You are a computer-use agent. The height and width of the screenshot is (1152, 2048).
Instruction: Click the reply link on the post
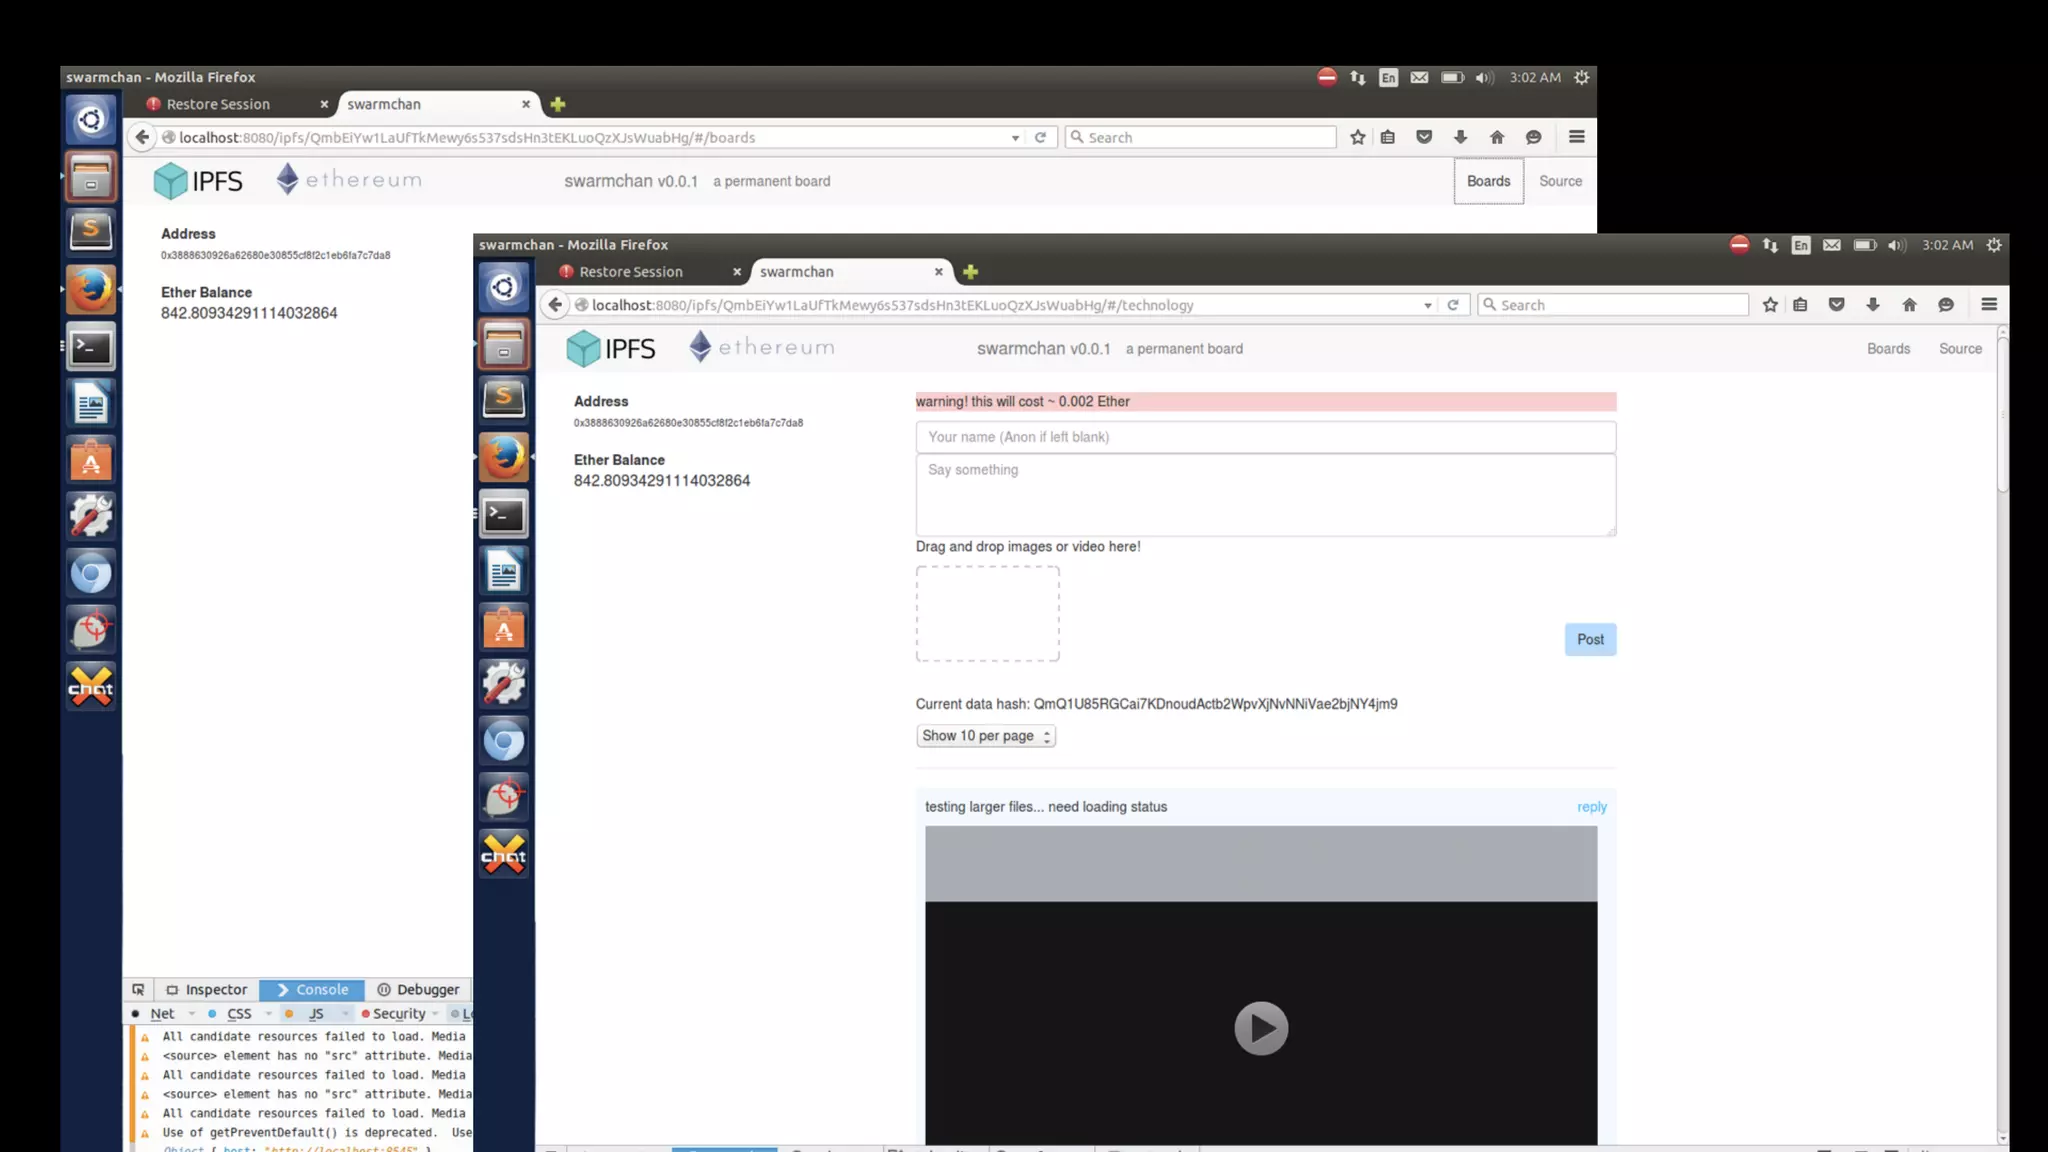point(1591,807)
